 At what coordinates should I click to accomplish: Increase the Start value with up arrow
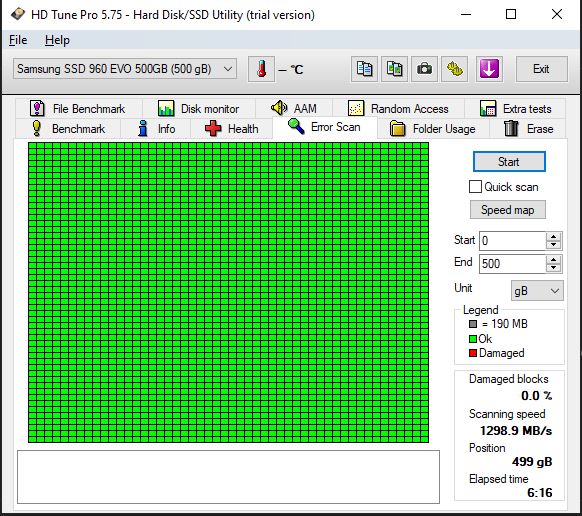click(x=554, y=236)
